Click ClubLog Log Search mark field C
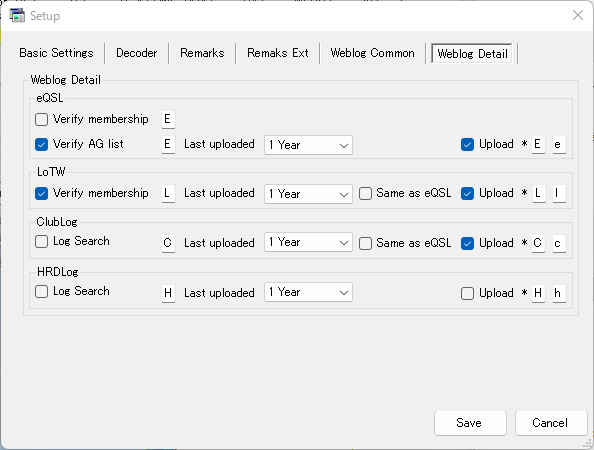Viewport: 594px width, 450px height. click(x=168, y=243)
